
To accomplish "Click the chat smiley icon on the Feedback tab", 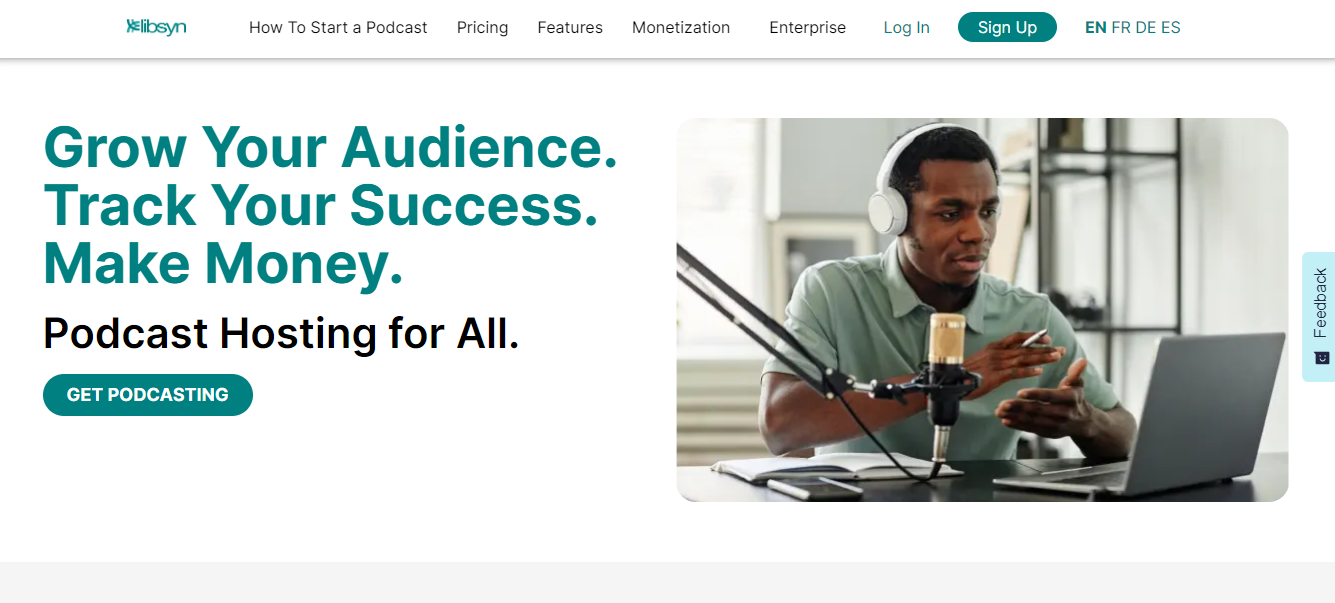I will [x=1319, y=353].
